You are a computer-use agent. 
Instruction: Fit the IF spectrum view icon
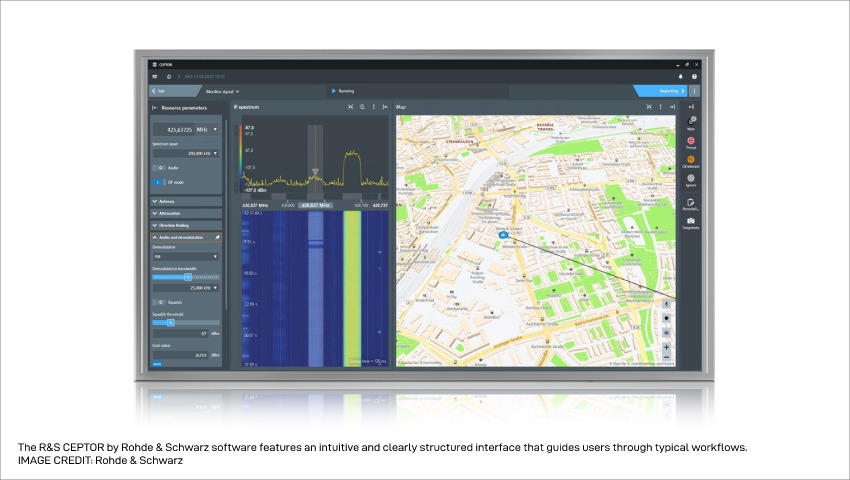tap(351, 107)
